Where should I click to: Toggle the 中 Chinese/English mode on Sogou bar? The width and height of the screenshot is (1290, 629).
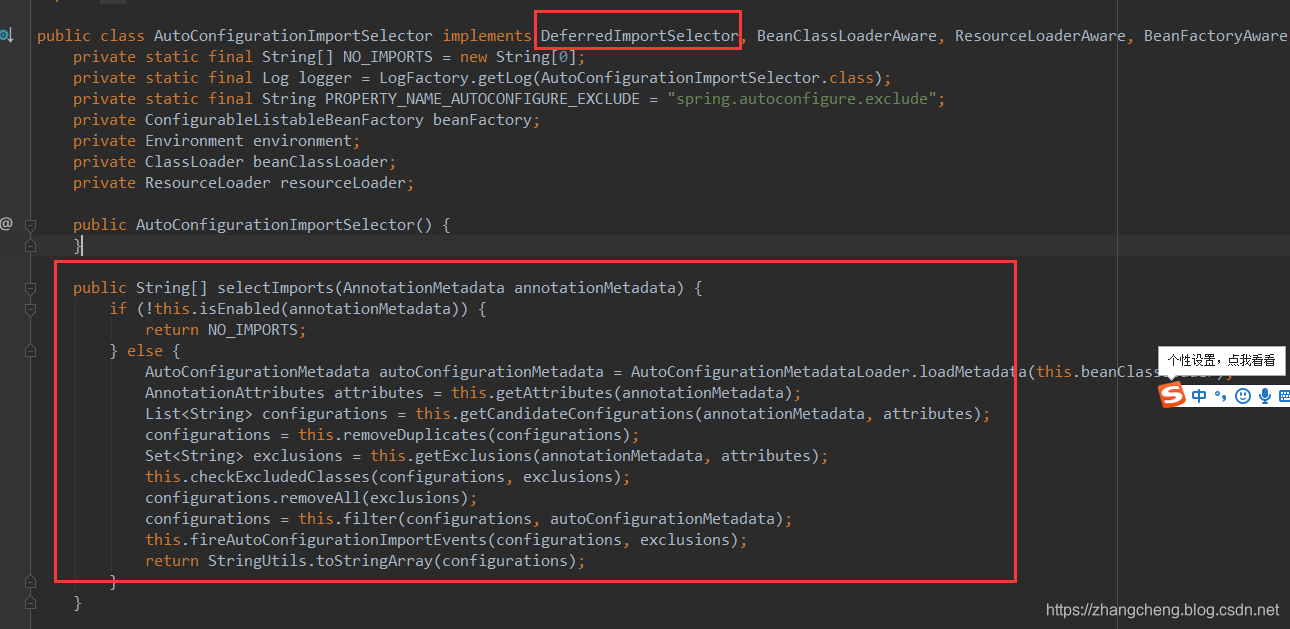pos(1199,396)
